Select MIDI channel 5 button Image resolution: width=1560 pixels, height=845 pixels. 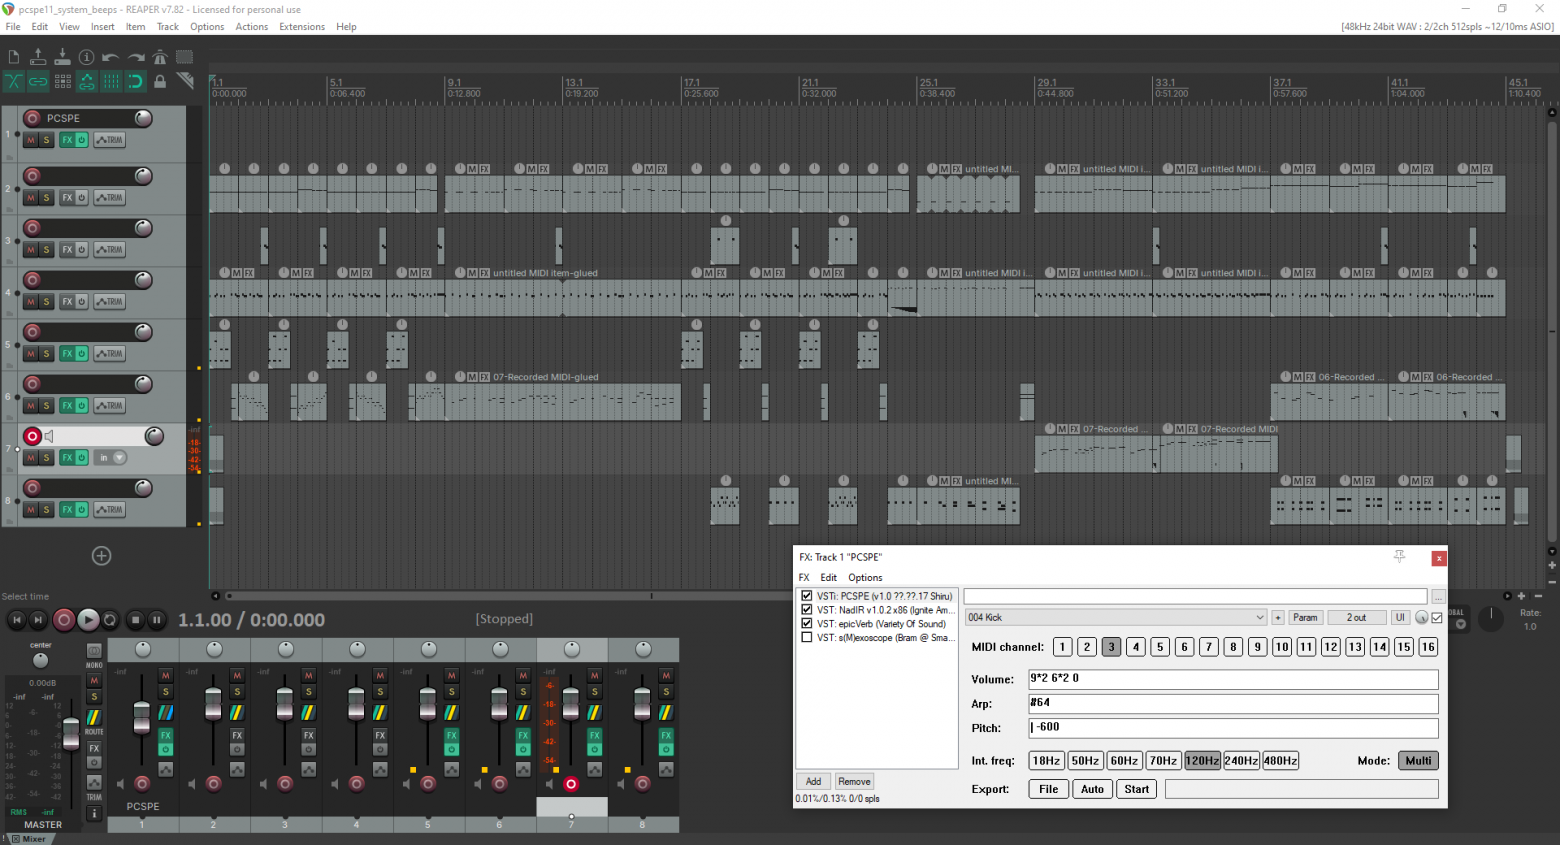point(1160,647)
